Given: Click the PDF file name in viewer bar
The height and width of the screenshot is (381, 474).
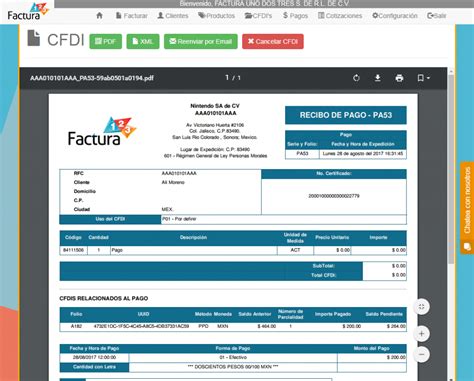Looking at the screenshot, I should click(92, 78).
